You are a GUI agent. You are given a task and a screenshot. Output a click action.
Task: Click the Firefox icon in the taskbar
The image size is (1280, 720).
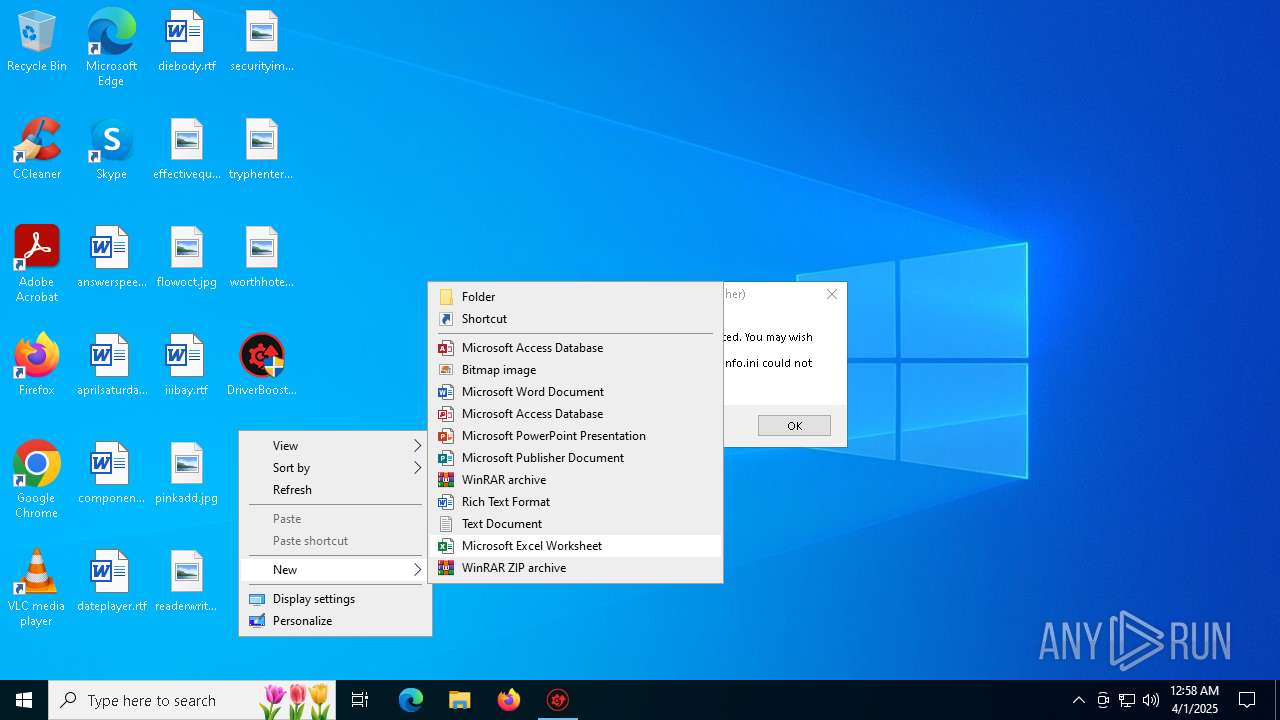(x=508, y=700)
